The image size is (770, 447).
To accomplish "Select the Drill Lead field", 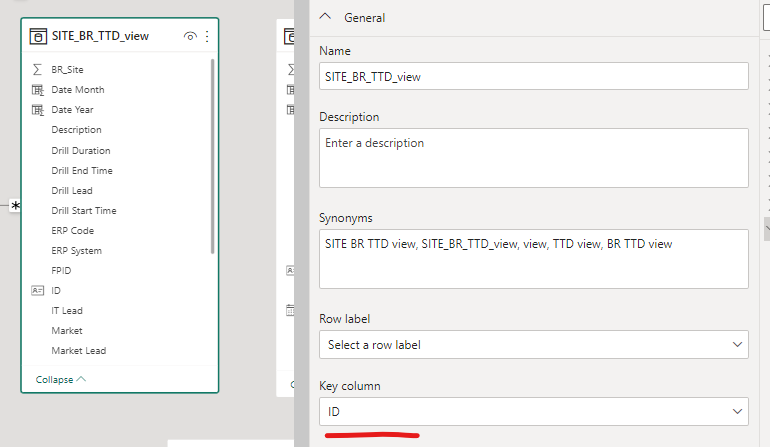I will (x=72, y=191).
